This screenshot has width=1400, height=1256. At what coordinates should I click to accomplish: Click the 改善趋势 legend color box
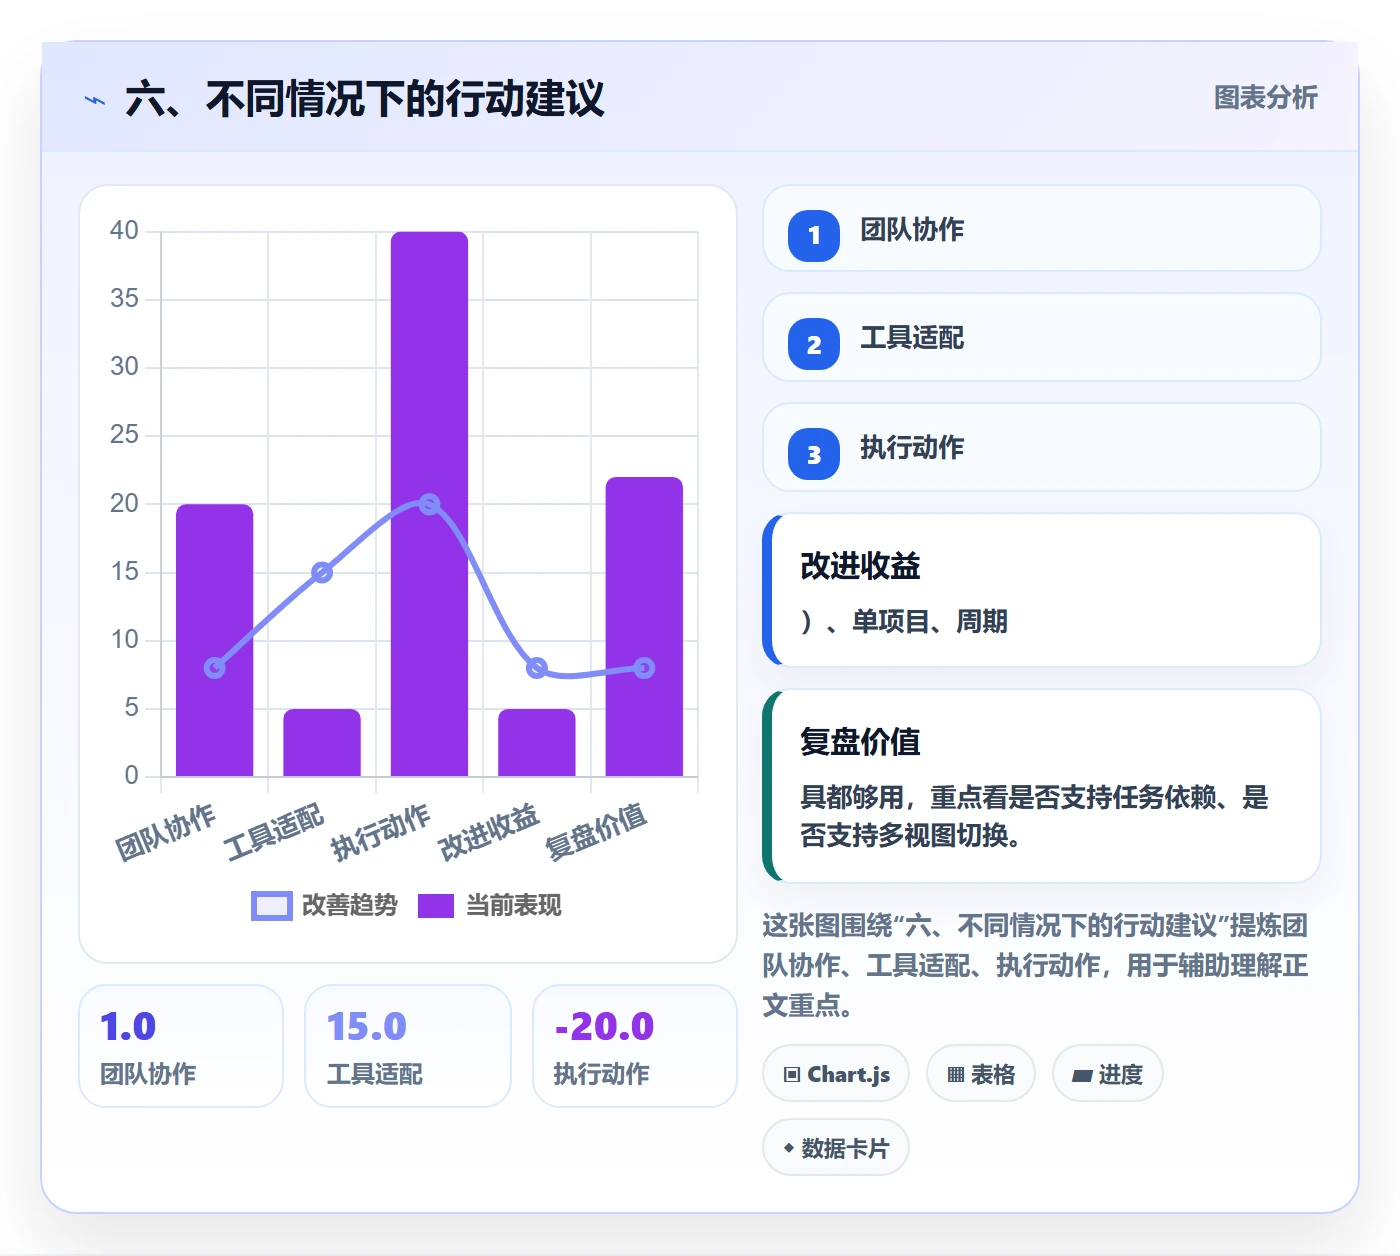pos(272,906)
